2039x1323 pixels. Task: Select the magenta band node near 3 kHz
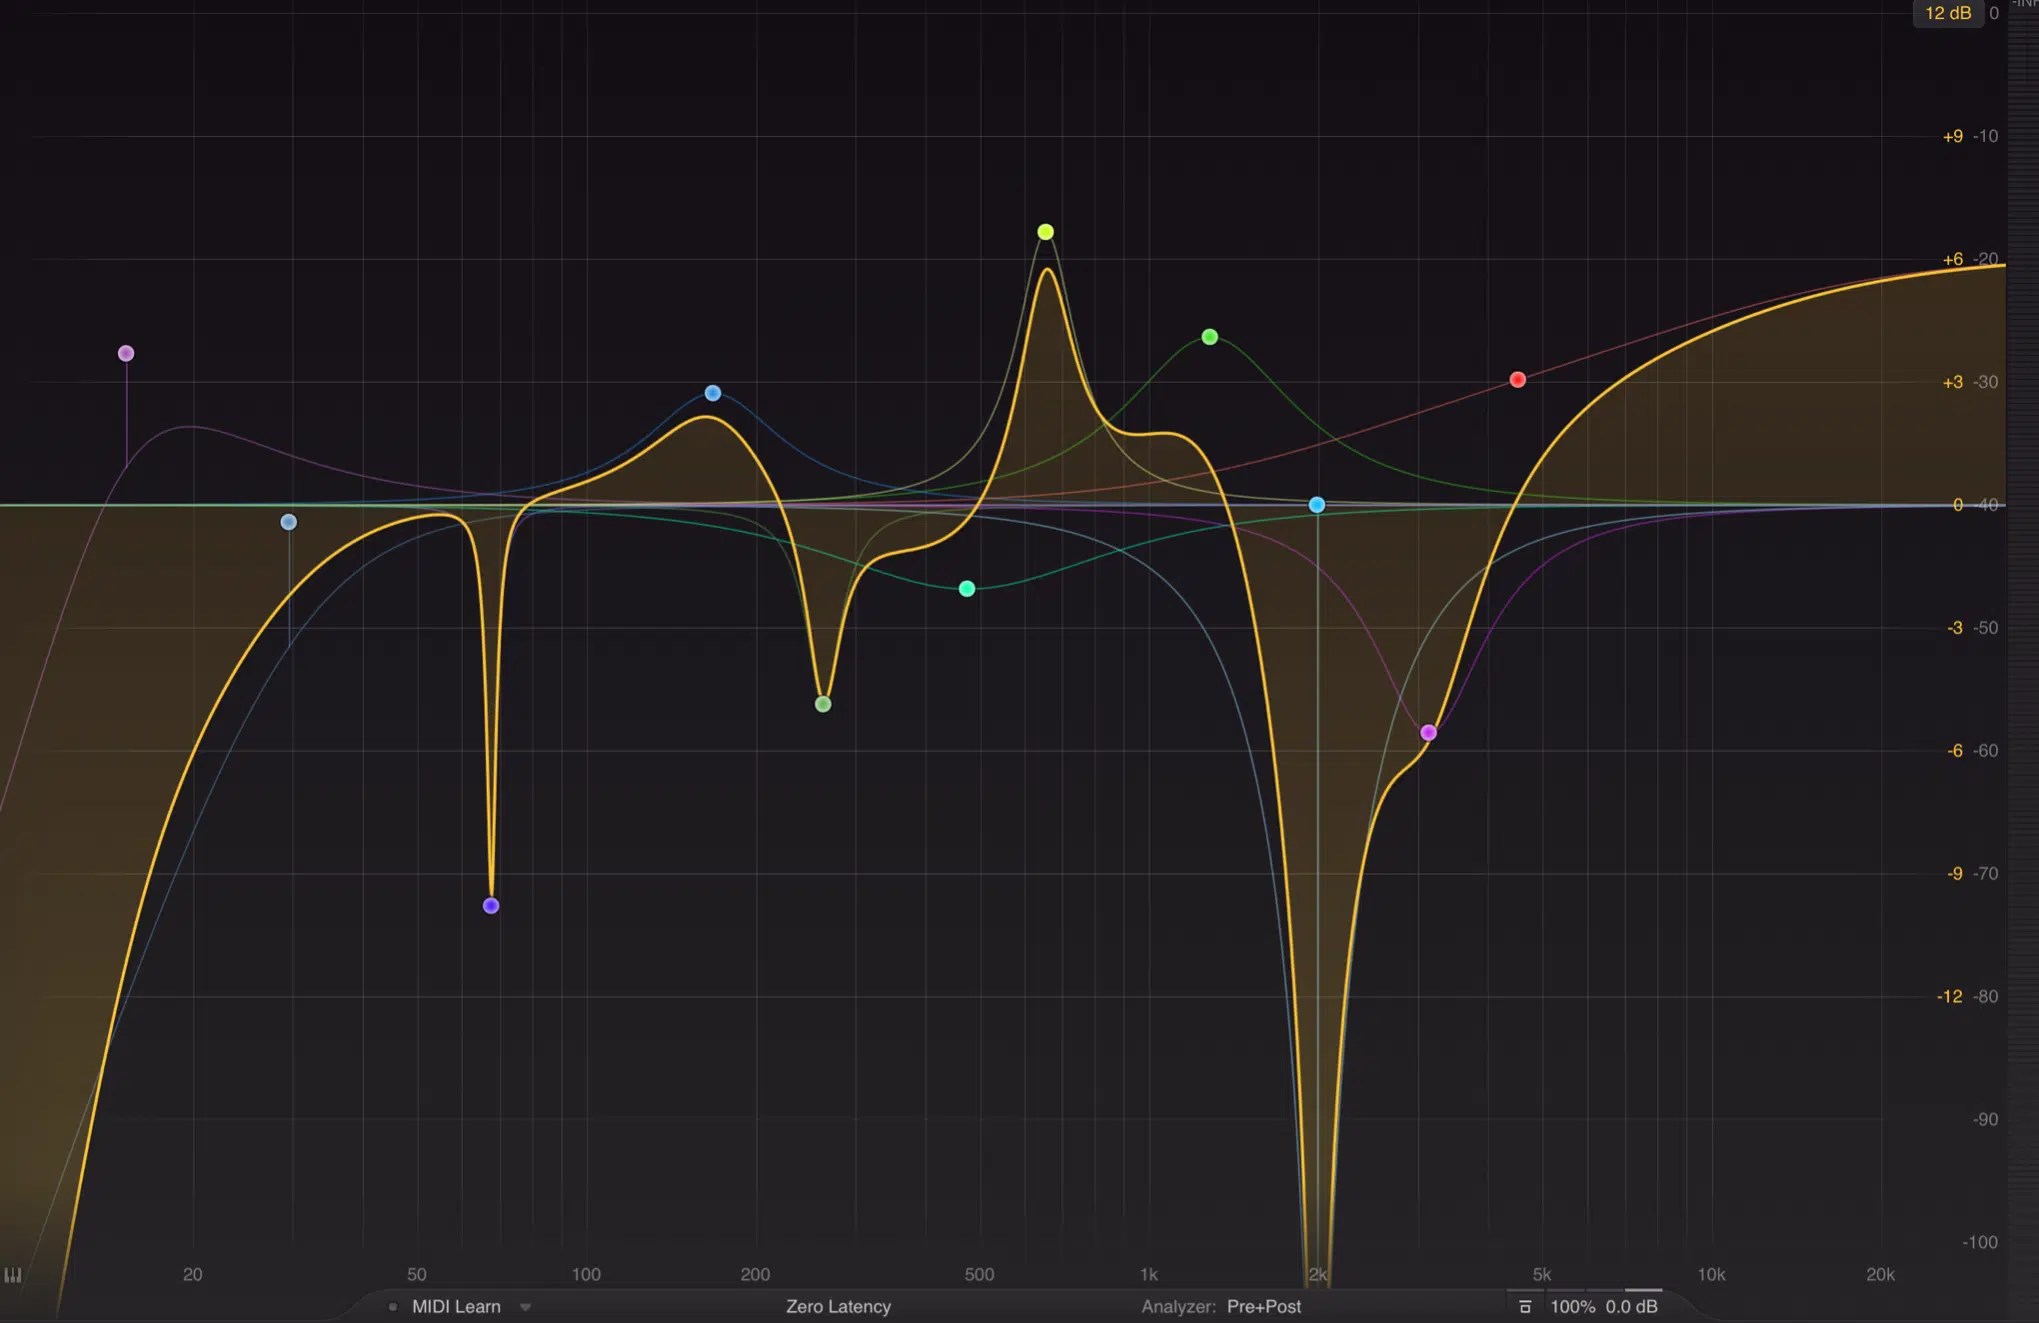1429,732
